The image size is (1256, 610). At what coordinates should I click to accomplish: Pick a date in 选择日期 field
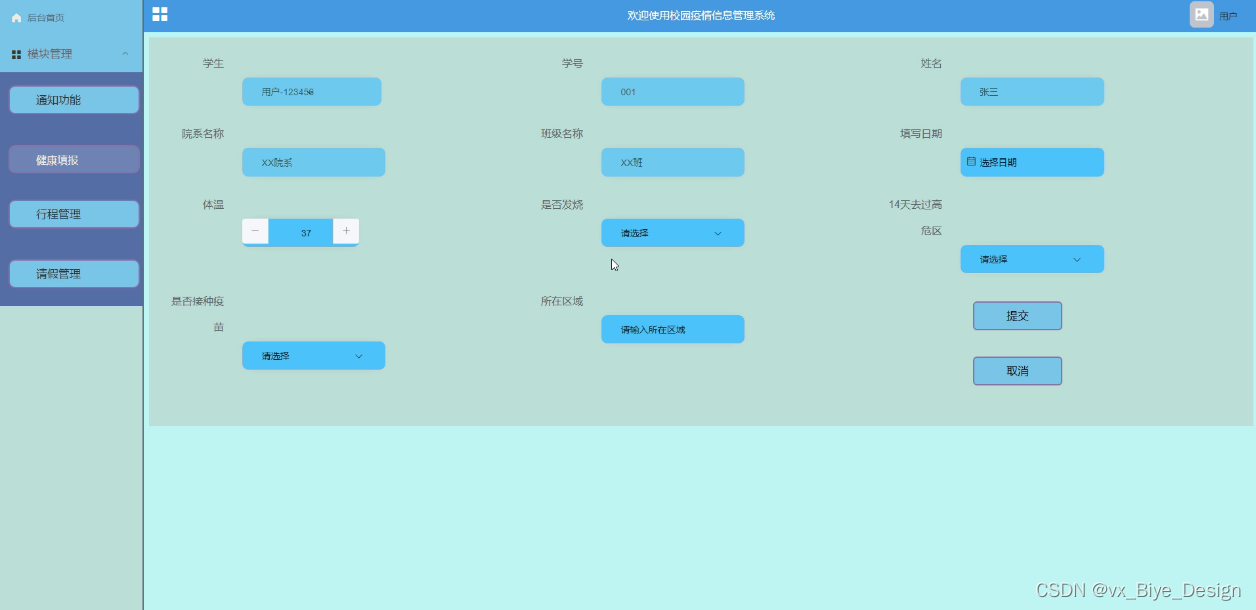[1032, 162]
